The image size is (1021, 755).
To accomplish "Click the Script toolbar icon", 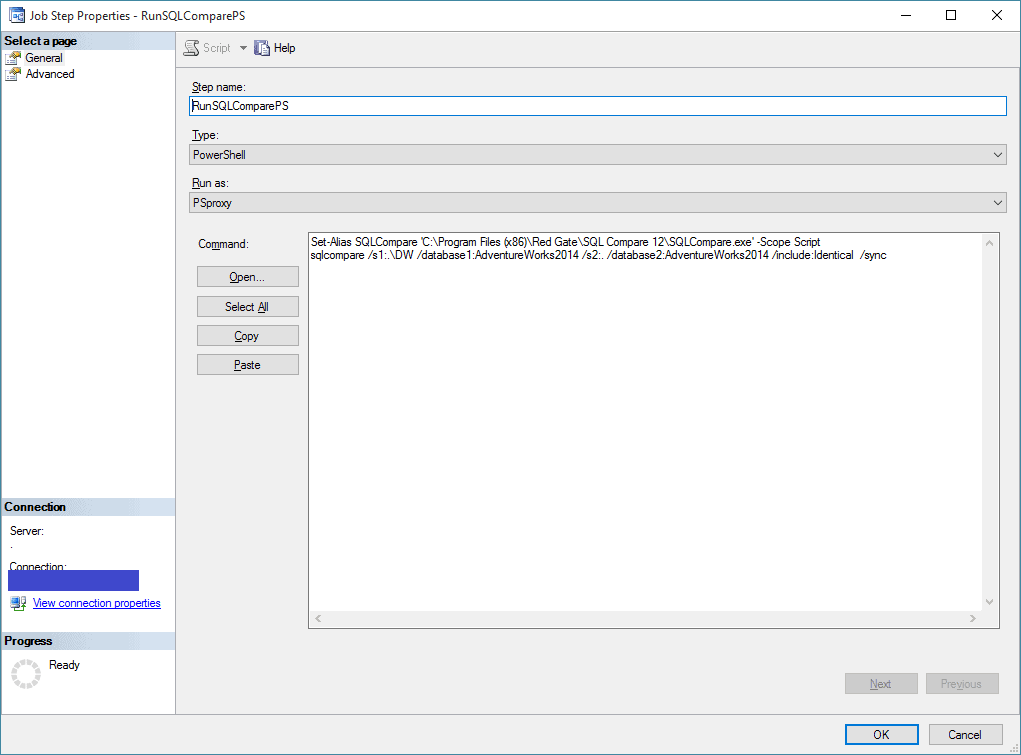I will [x=192, y=48].
